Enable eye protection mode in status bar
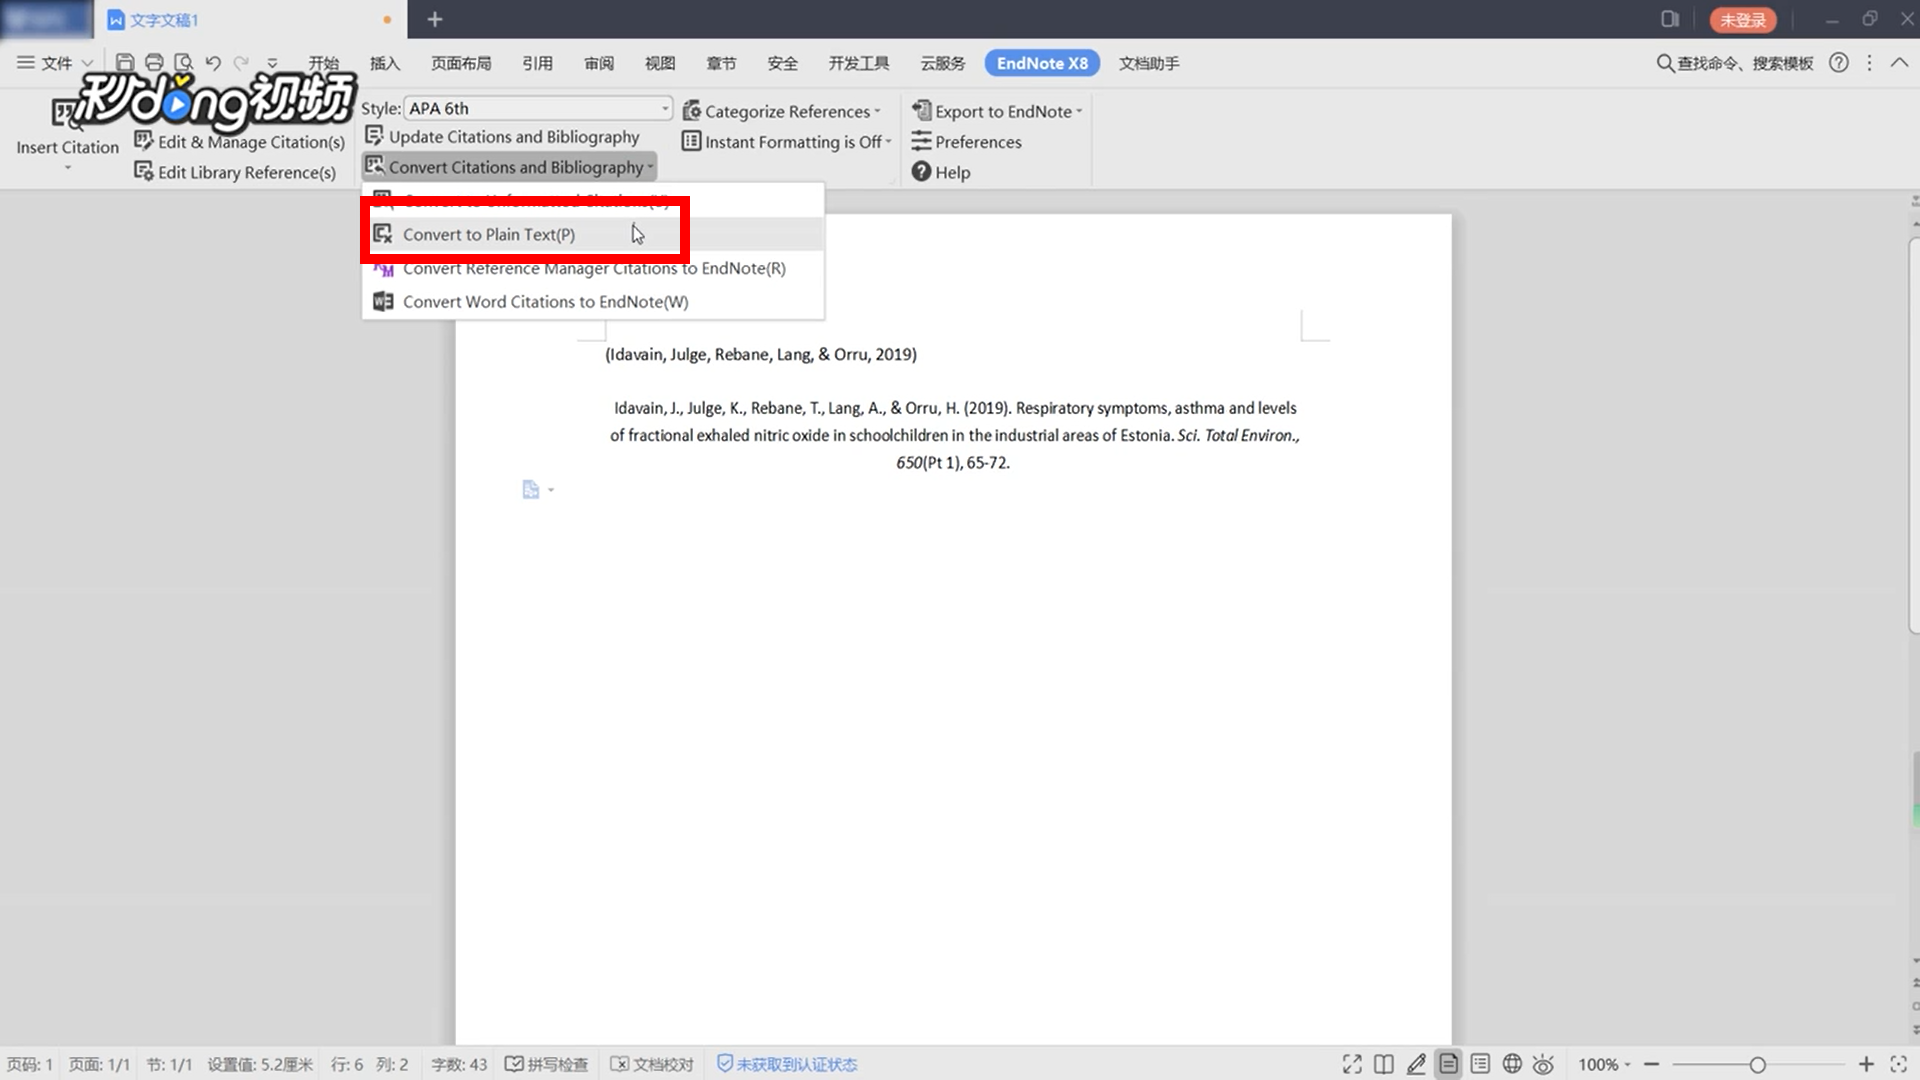 [x=1543, y=1064]
